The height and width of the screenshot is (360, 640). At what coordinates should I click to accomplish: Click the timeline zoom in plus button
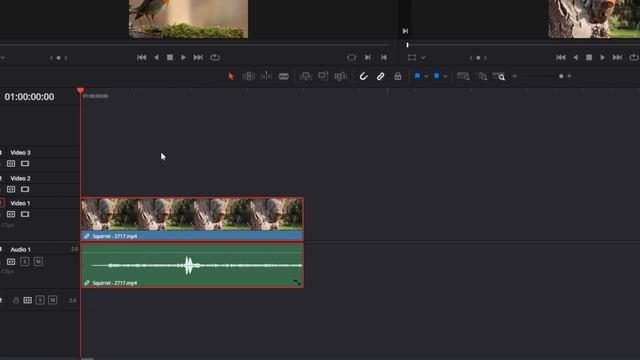(569, 76)
